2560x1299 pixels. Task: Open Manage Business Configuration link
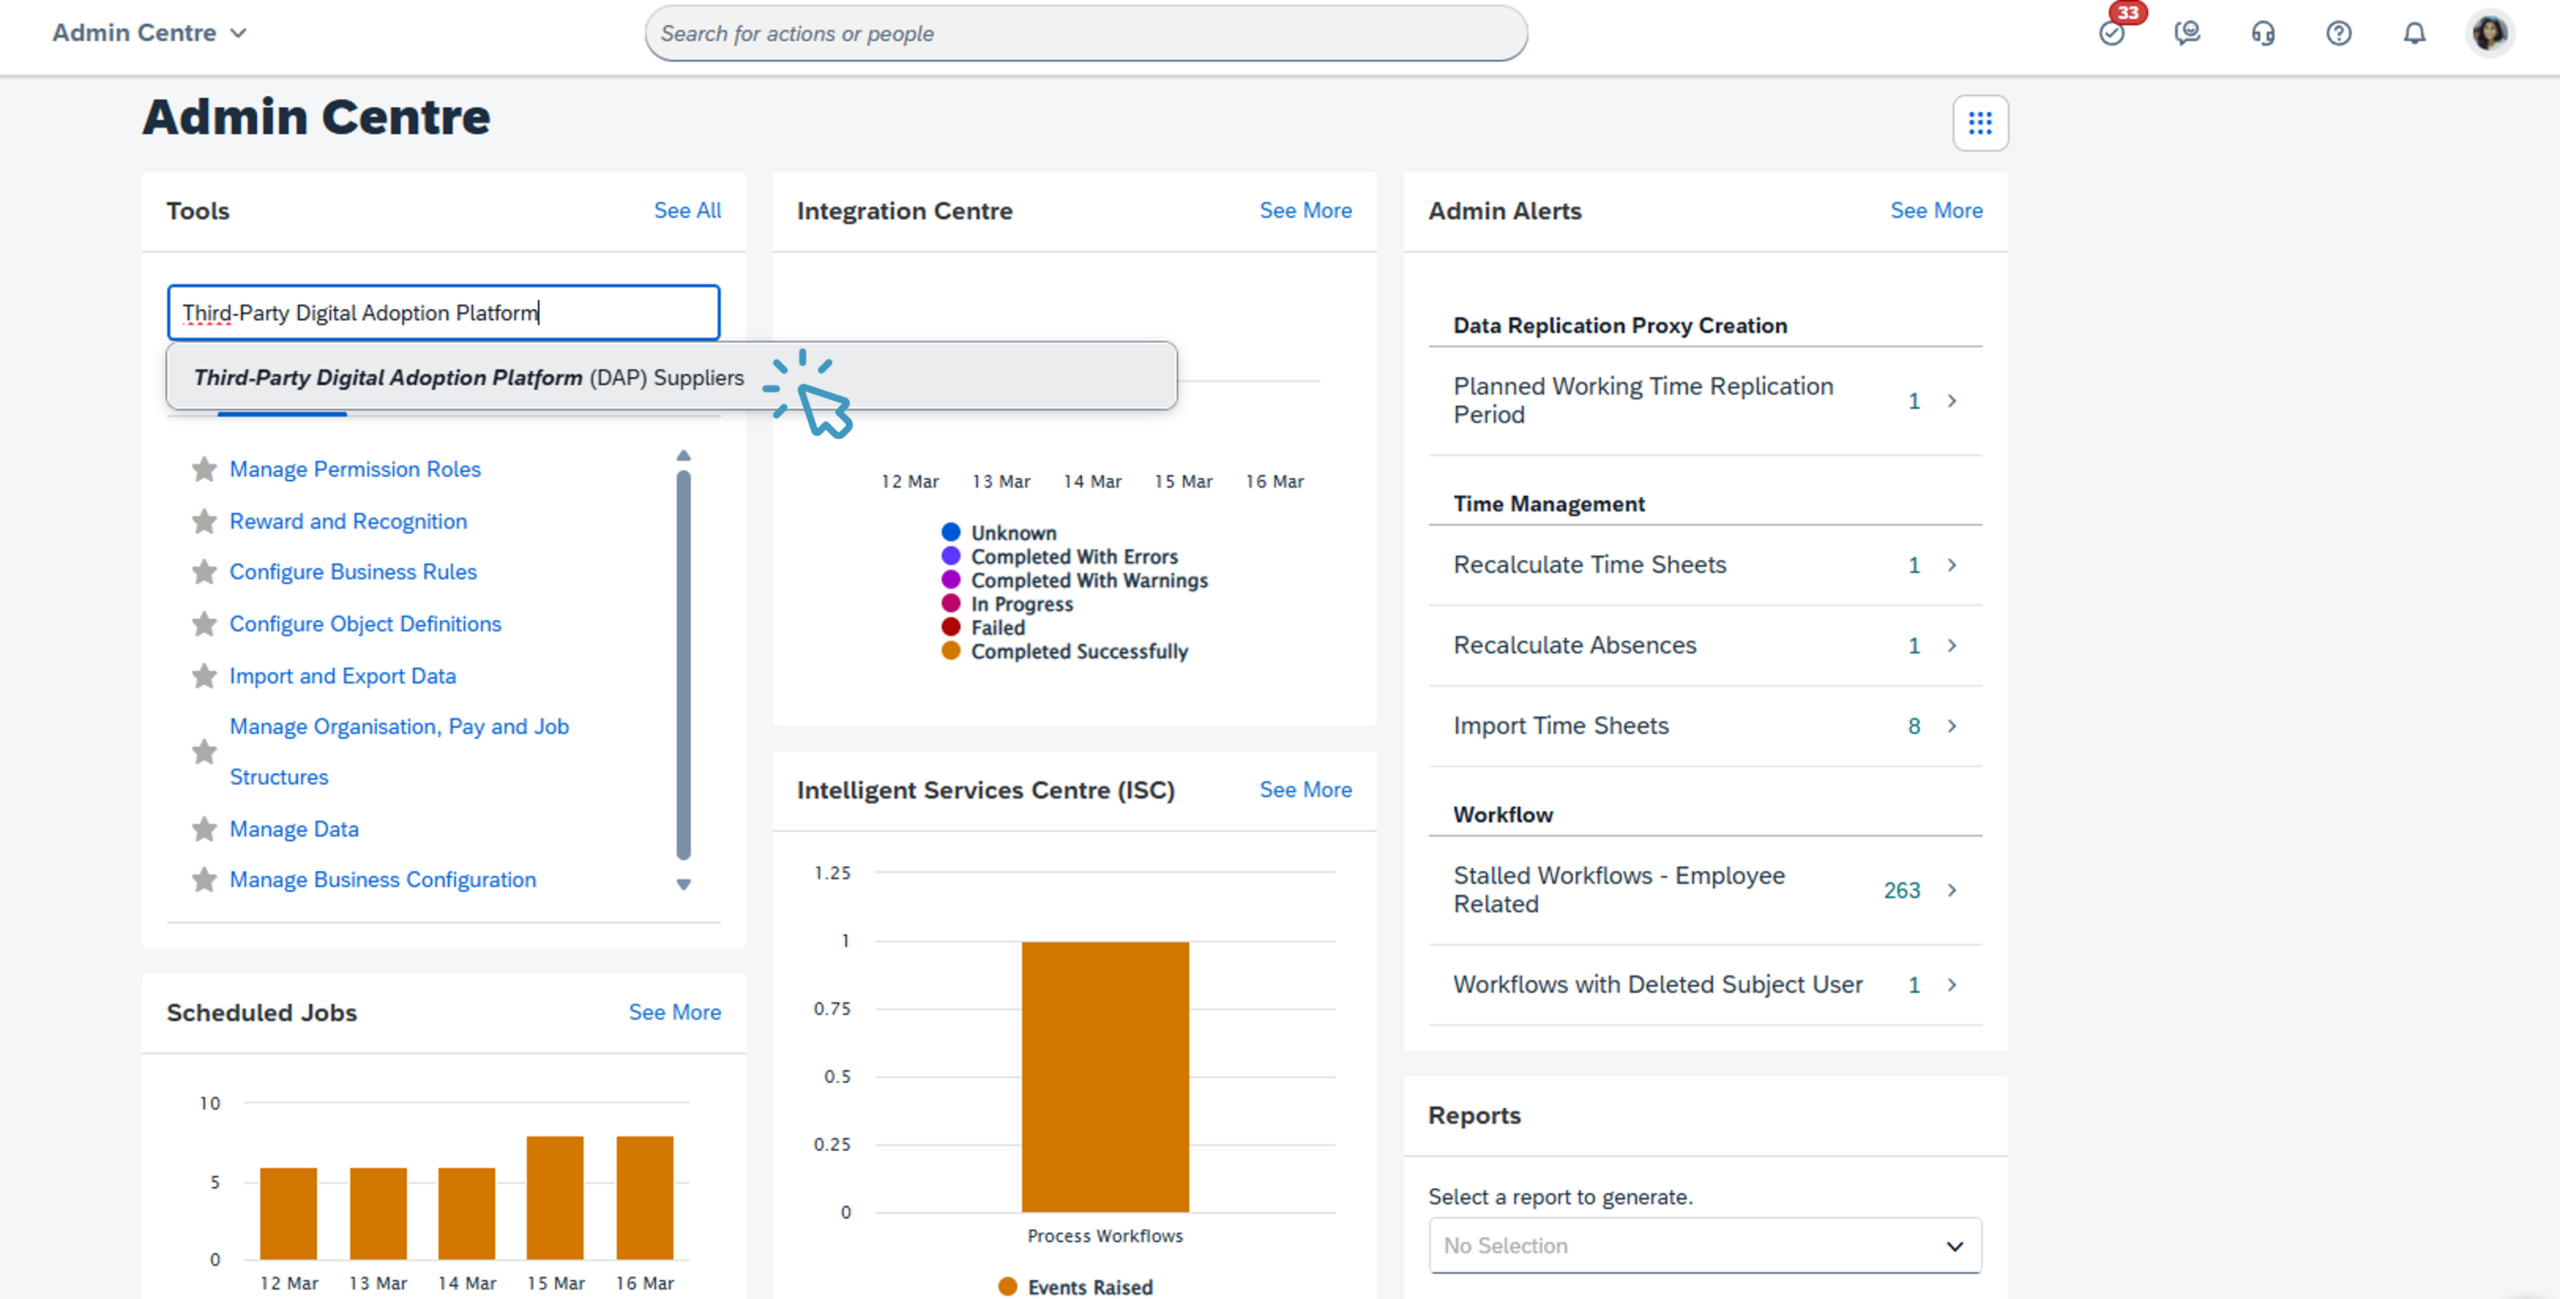click(383, 880)
